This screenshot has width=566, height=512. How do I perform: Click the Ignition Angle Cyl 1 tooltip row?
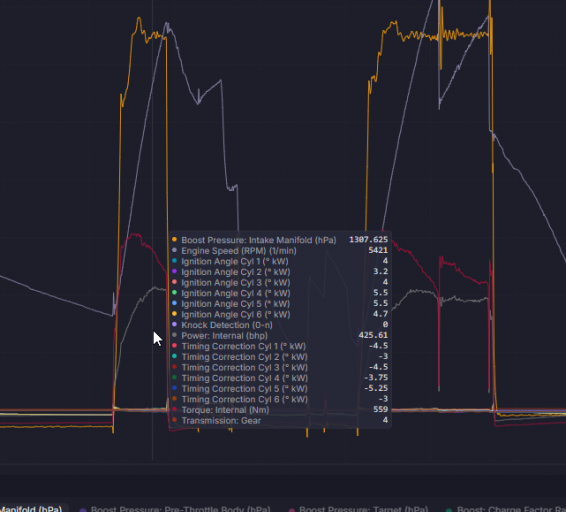[280, 261]
